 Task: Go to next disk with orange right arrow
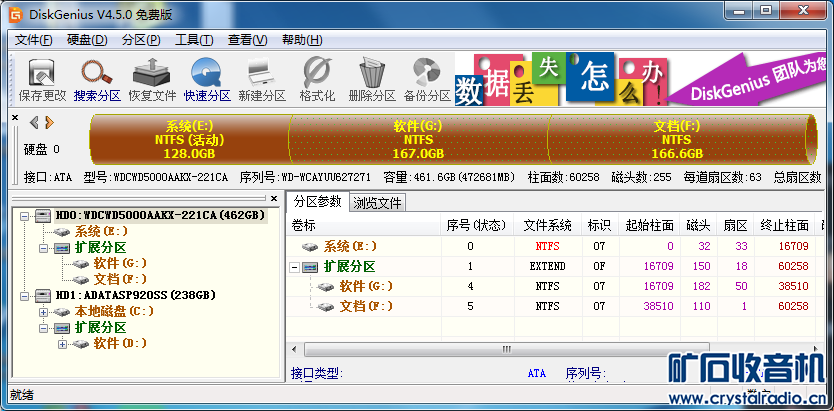(x=49, y=123)
